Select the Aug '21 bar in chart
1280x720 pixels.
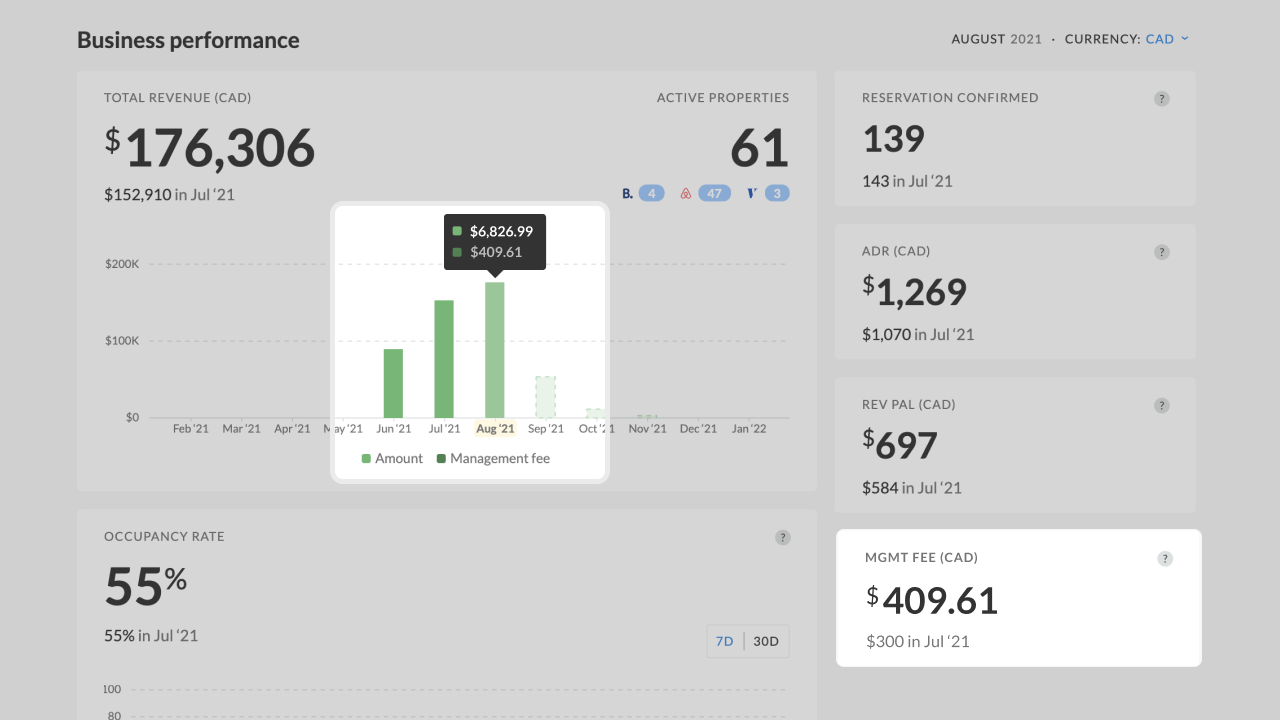[494, 349]
